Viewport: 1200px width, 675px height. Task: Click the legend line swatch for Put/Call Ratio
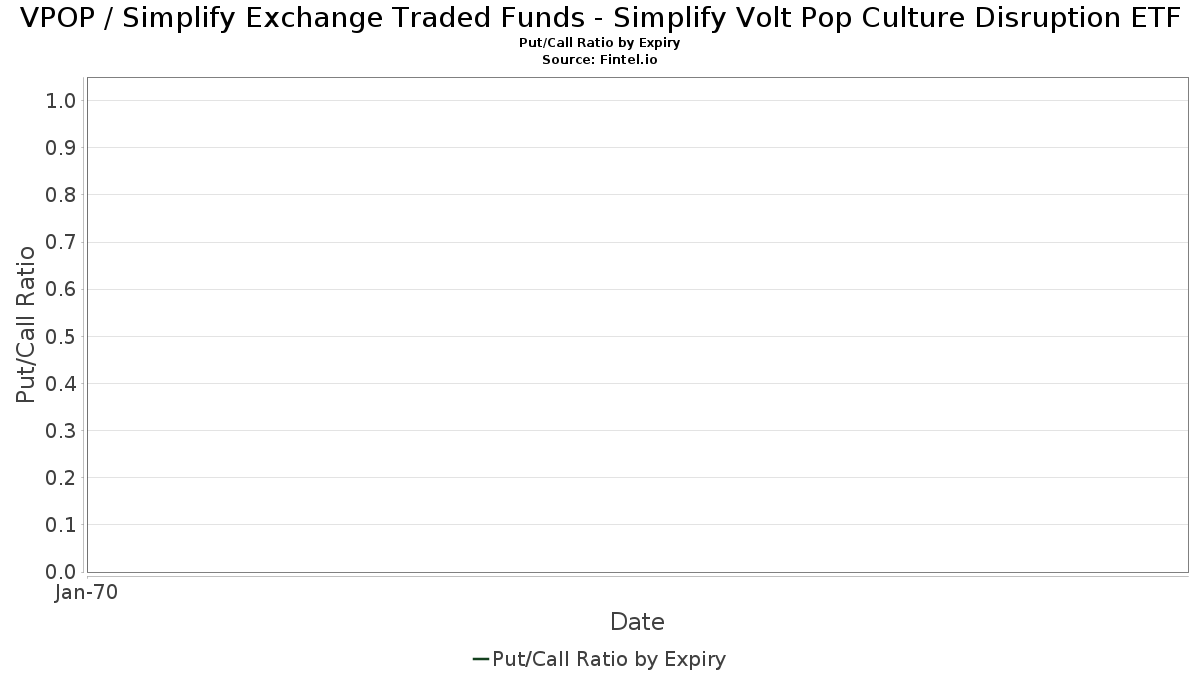(480, 659)
